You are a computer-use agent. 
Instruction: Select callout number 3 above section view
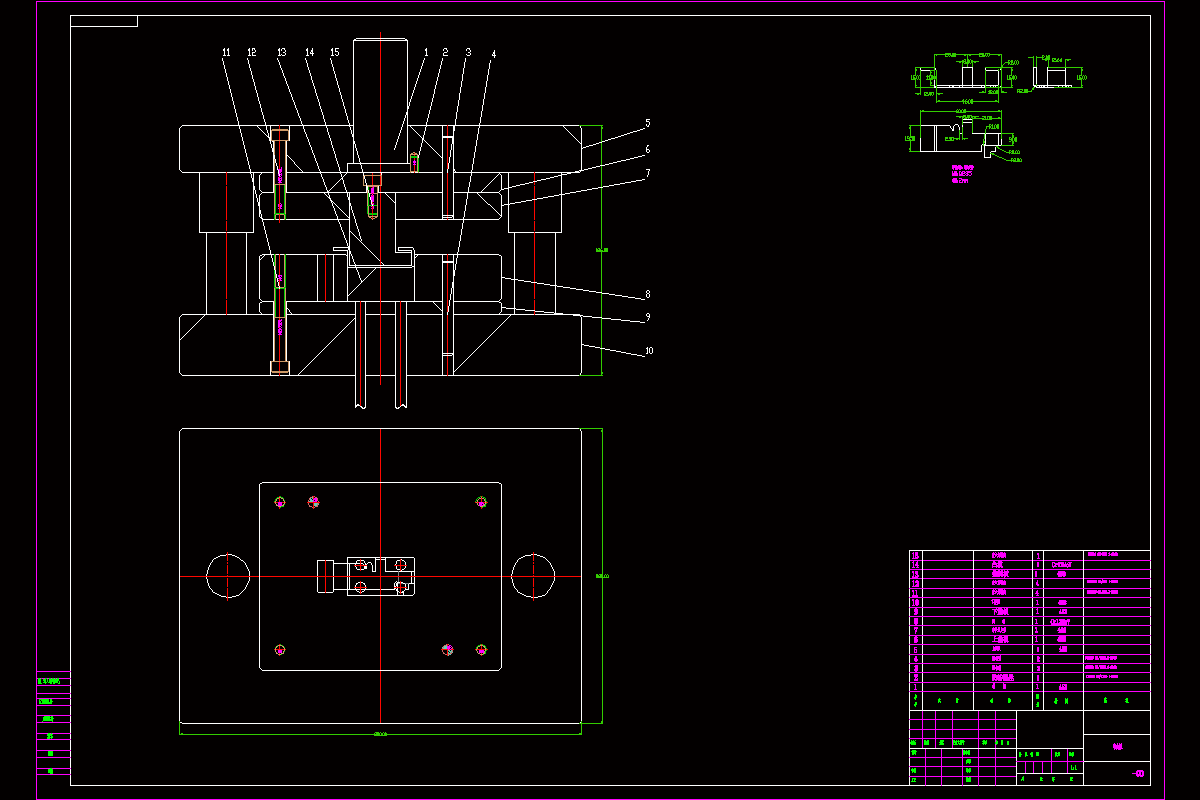pyautogui.click(x=468, y=52)
